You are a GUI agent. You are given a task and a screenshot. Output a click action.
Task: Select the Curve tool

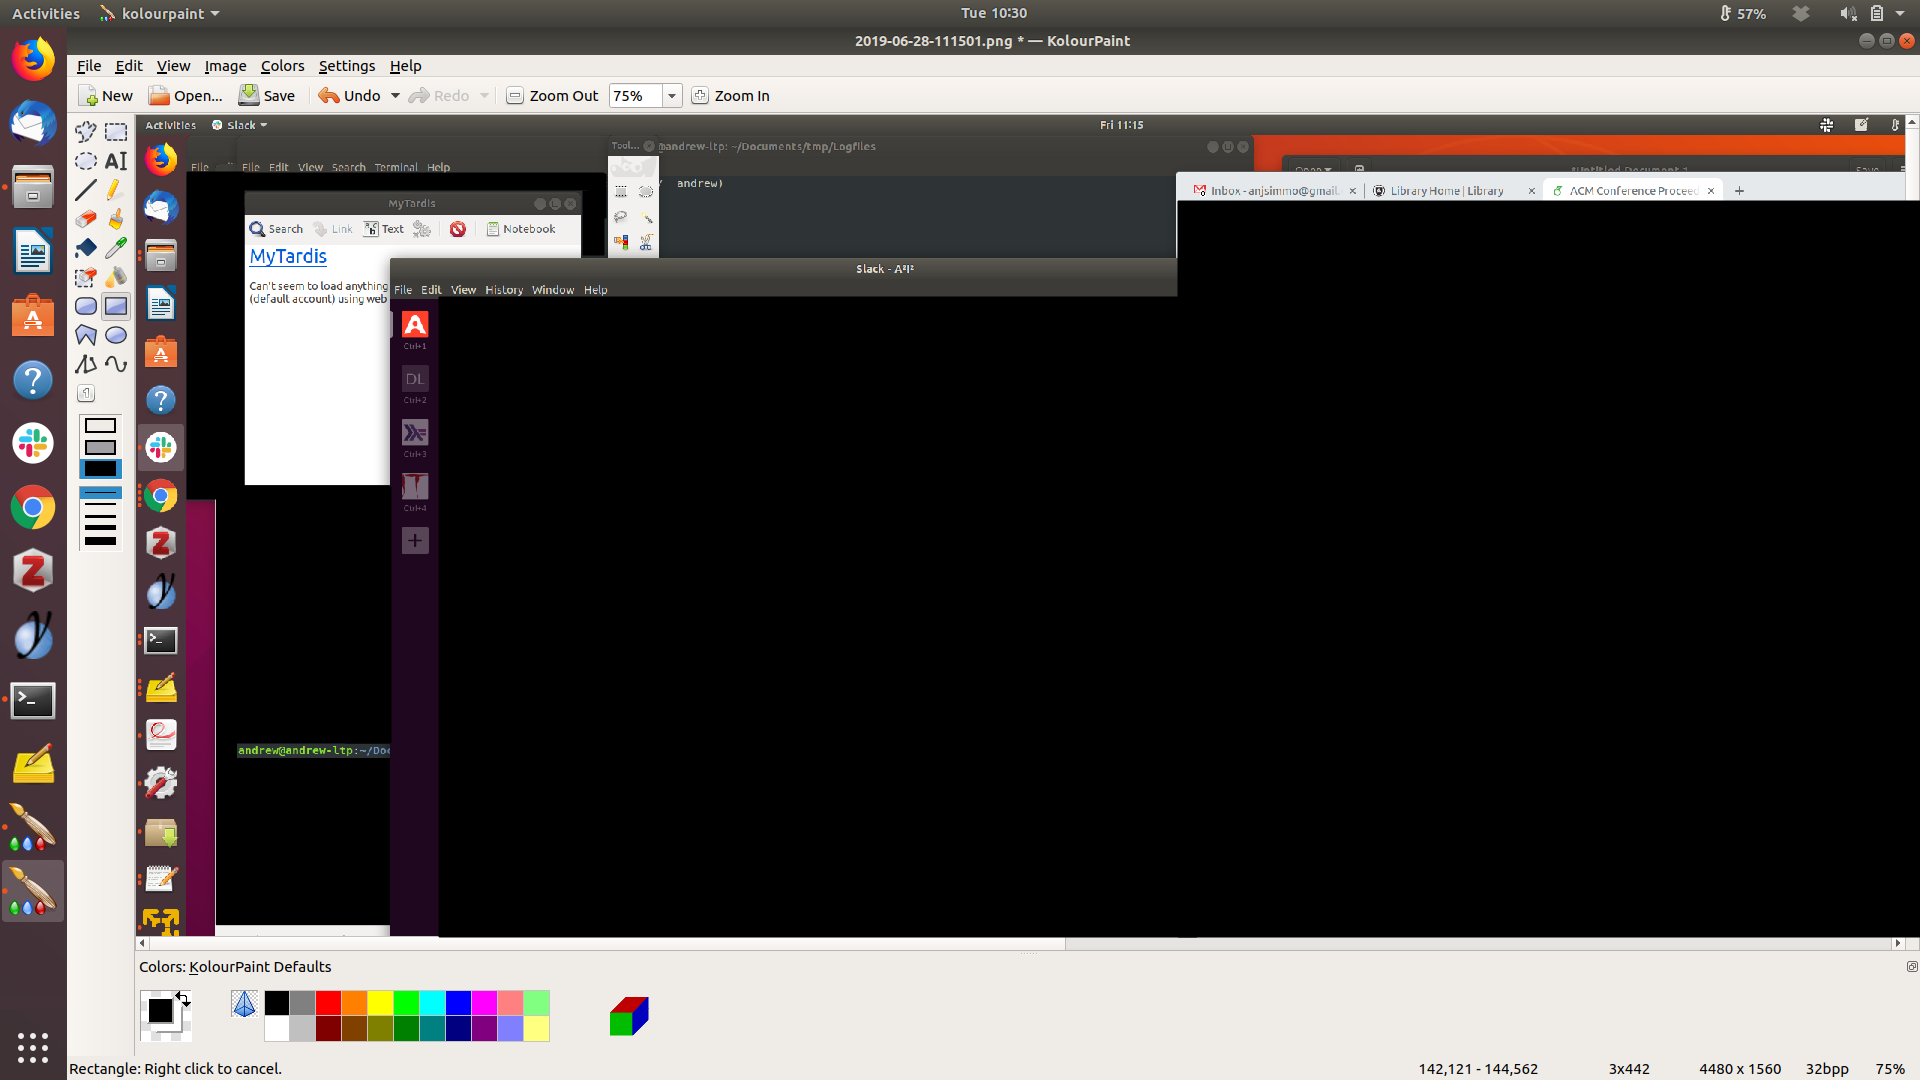116,365
